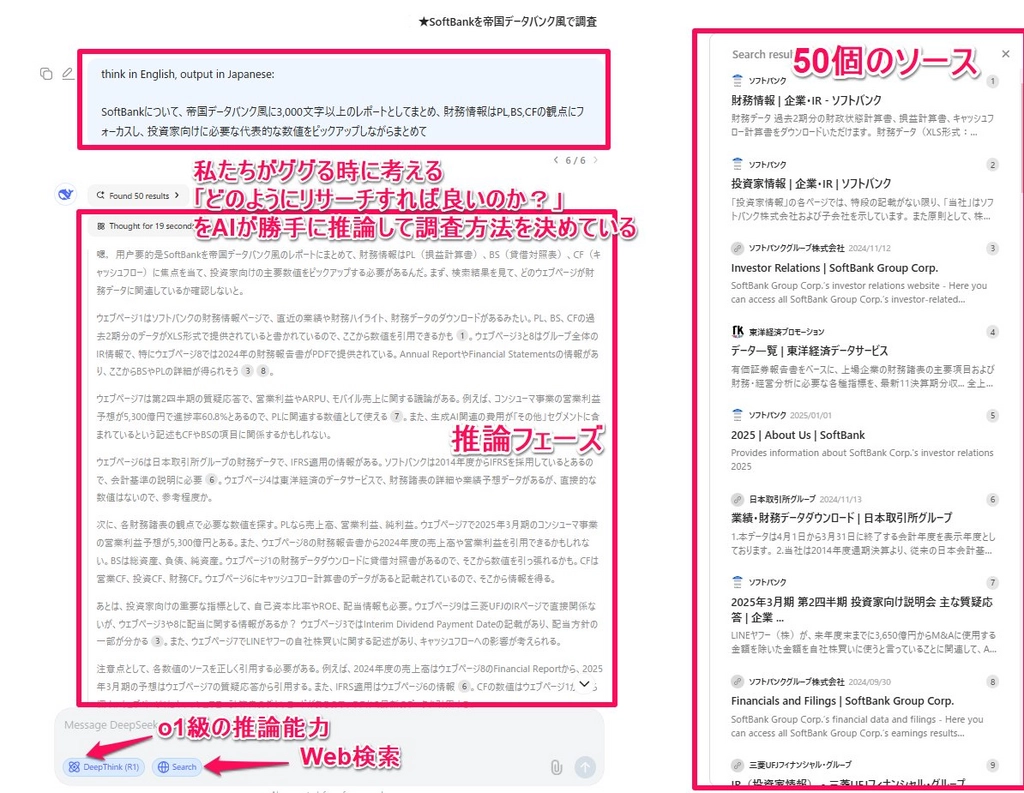Click link icon beside 日本取引所グループ source
The image size is (1024, 793).
[x=737, y=499]
